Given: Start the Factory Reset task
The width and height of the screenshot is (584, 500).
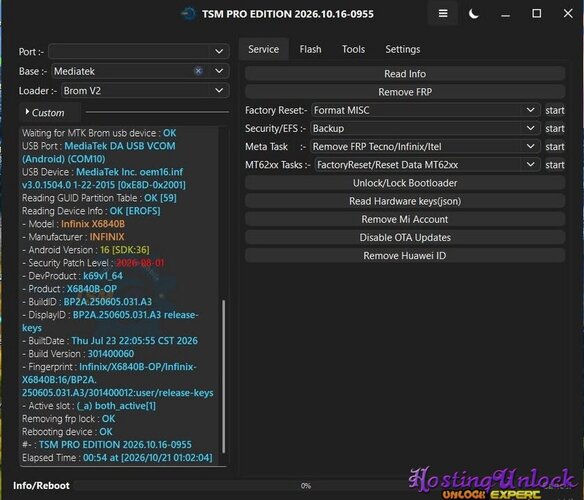Looking at the screenshot, I should pos(555,110).
